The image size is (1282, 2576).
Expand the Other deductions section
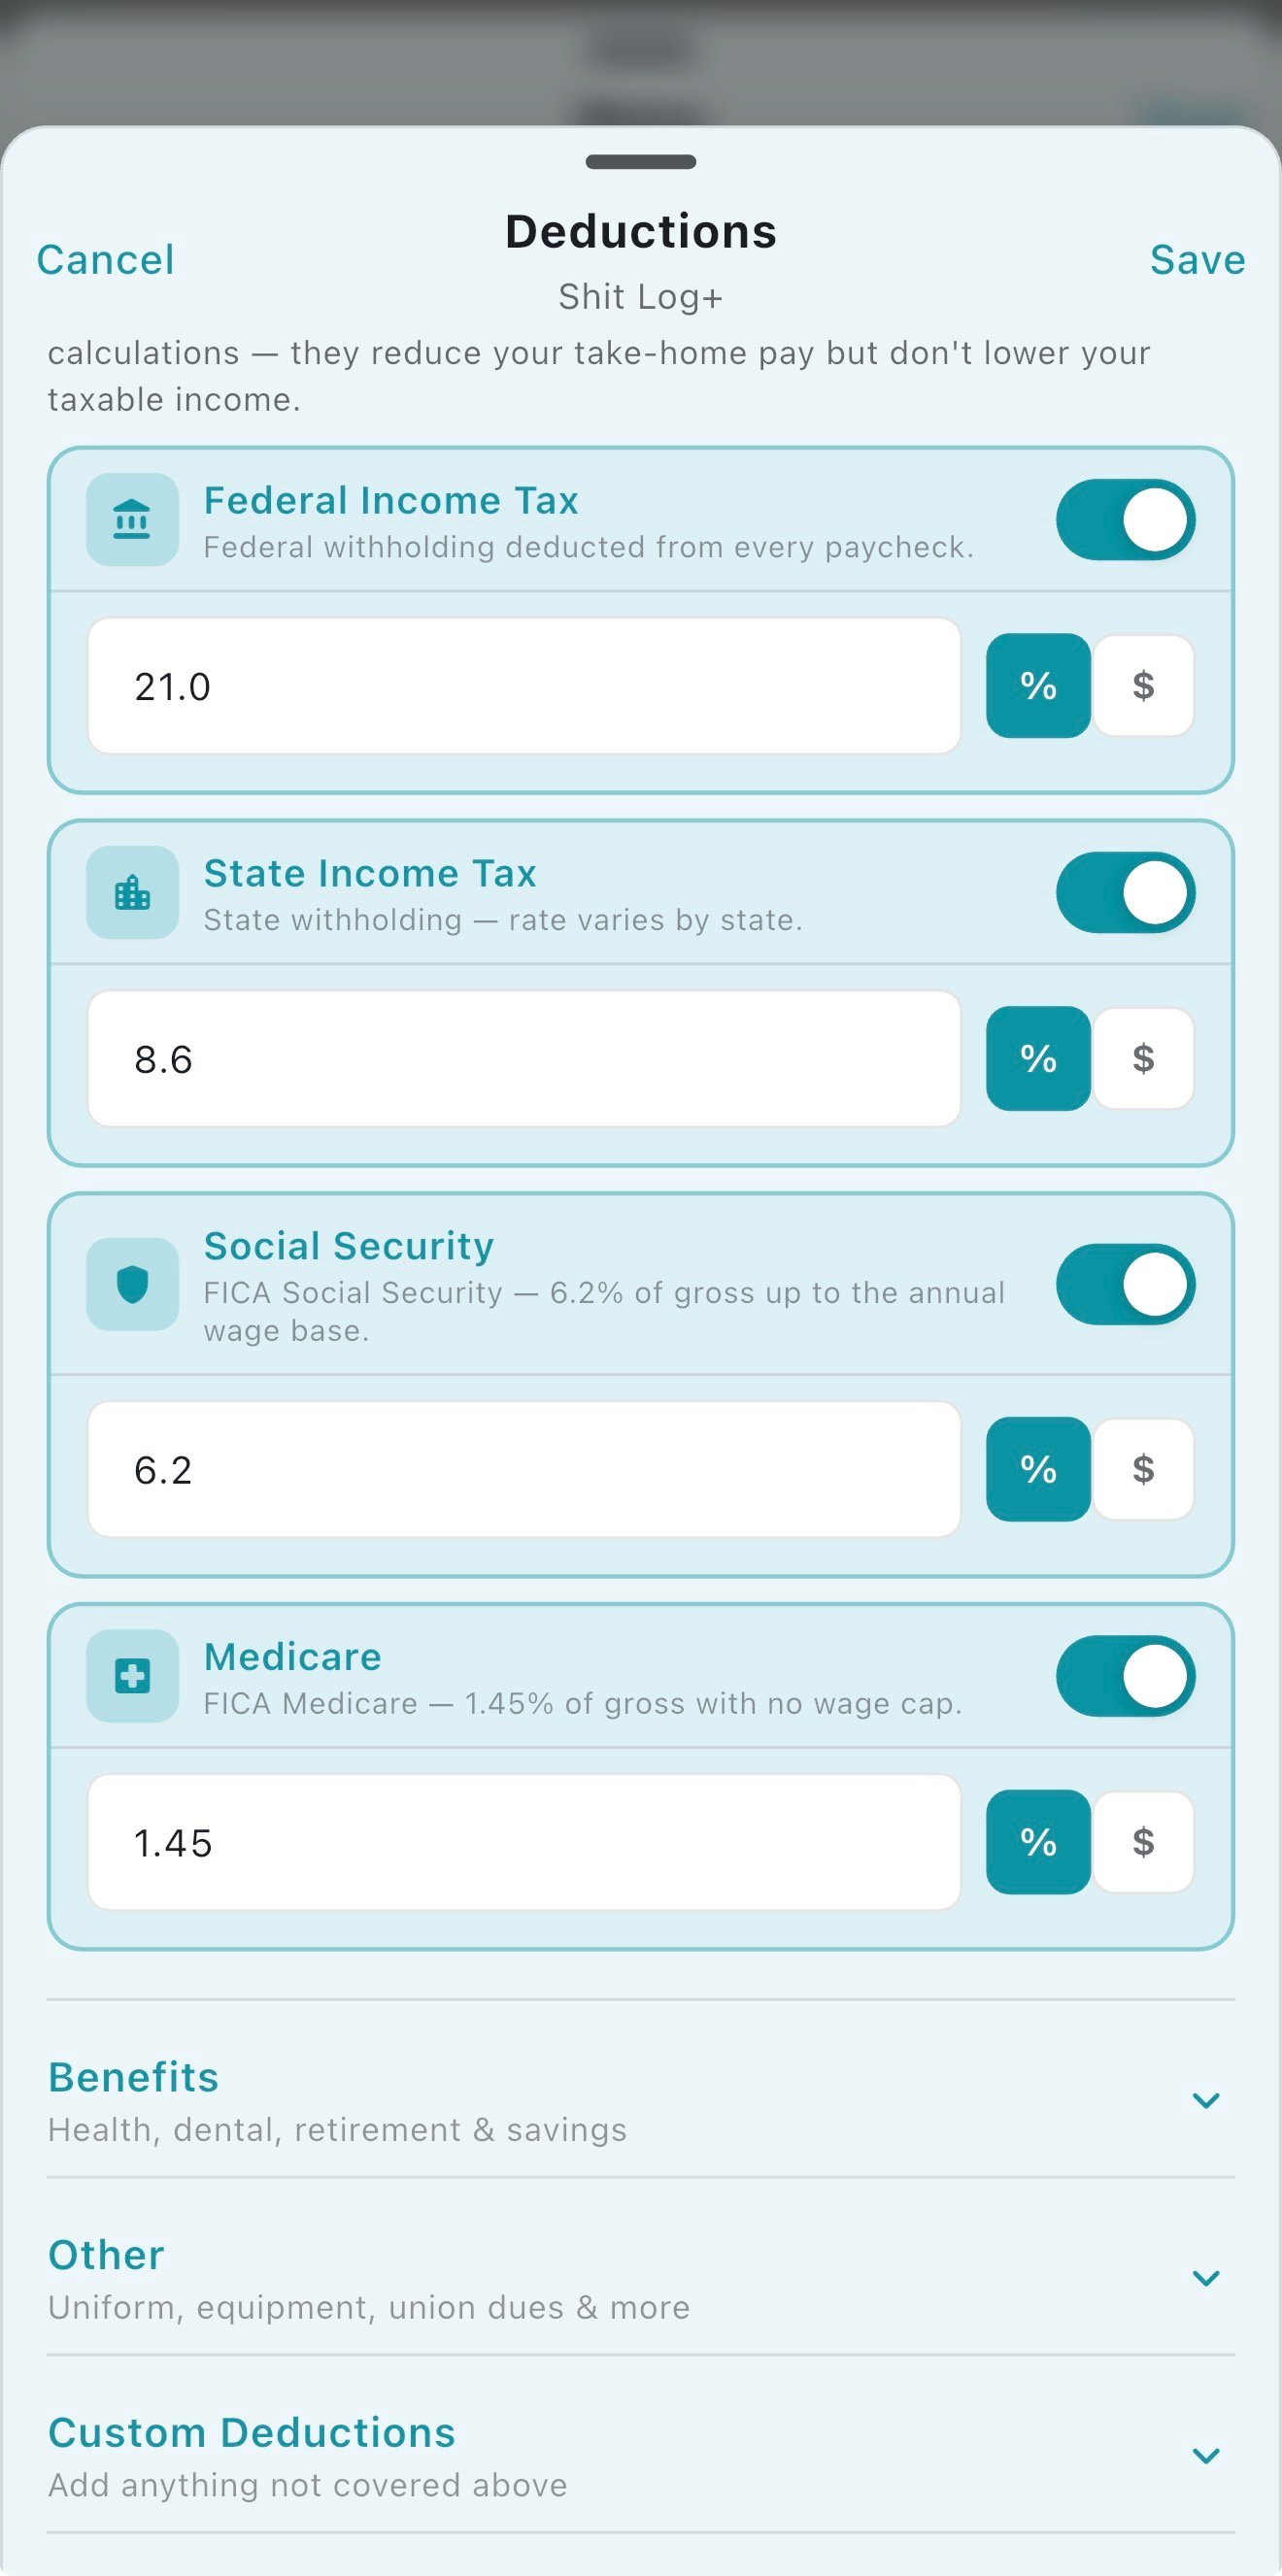[x=1206, y=2279]
